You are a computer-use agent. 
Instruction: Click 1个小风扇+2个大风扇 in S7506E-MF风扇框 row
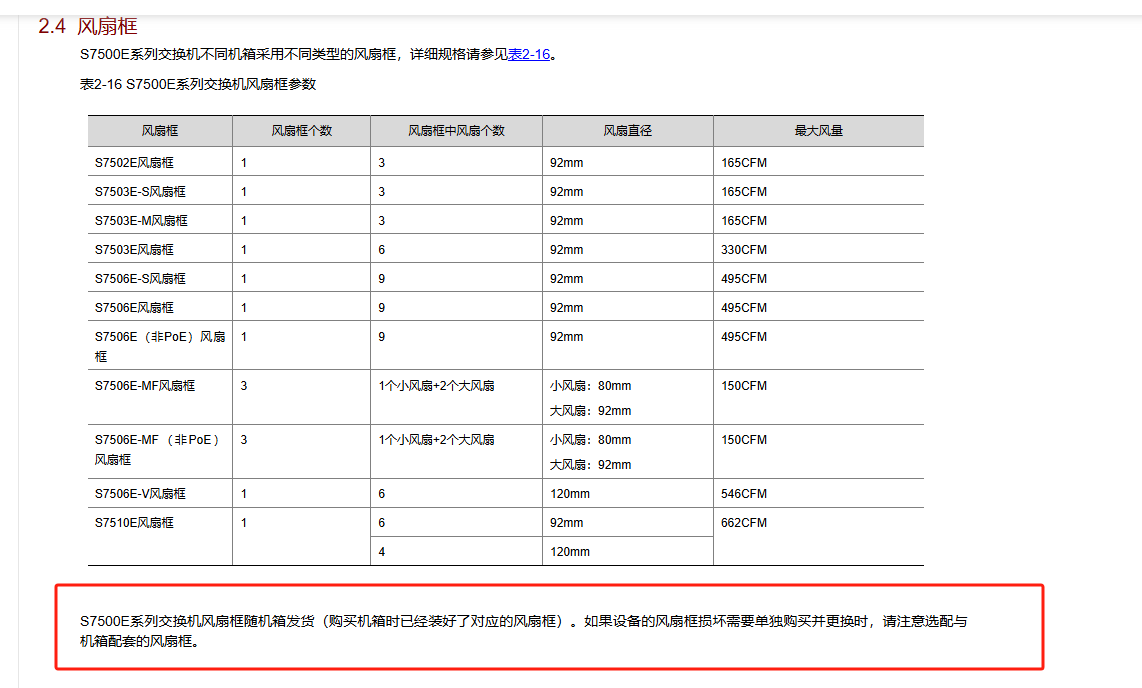(x=436, y=386)
